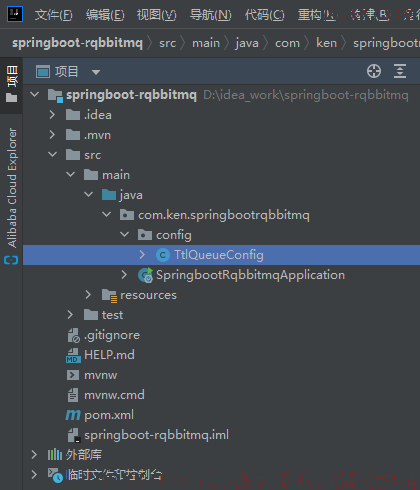Expand the resources folder
The height and width of the screenshot is (490, 420).
pos(88,295)
